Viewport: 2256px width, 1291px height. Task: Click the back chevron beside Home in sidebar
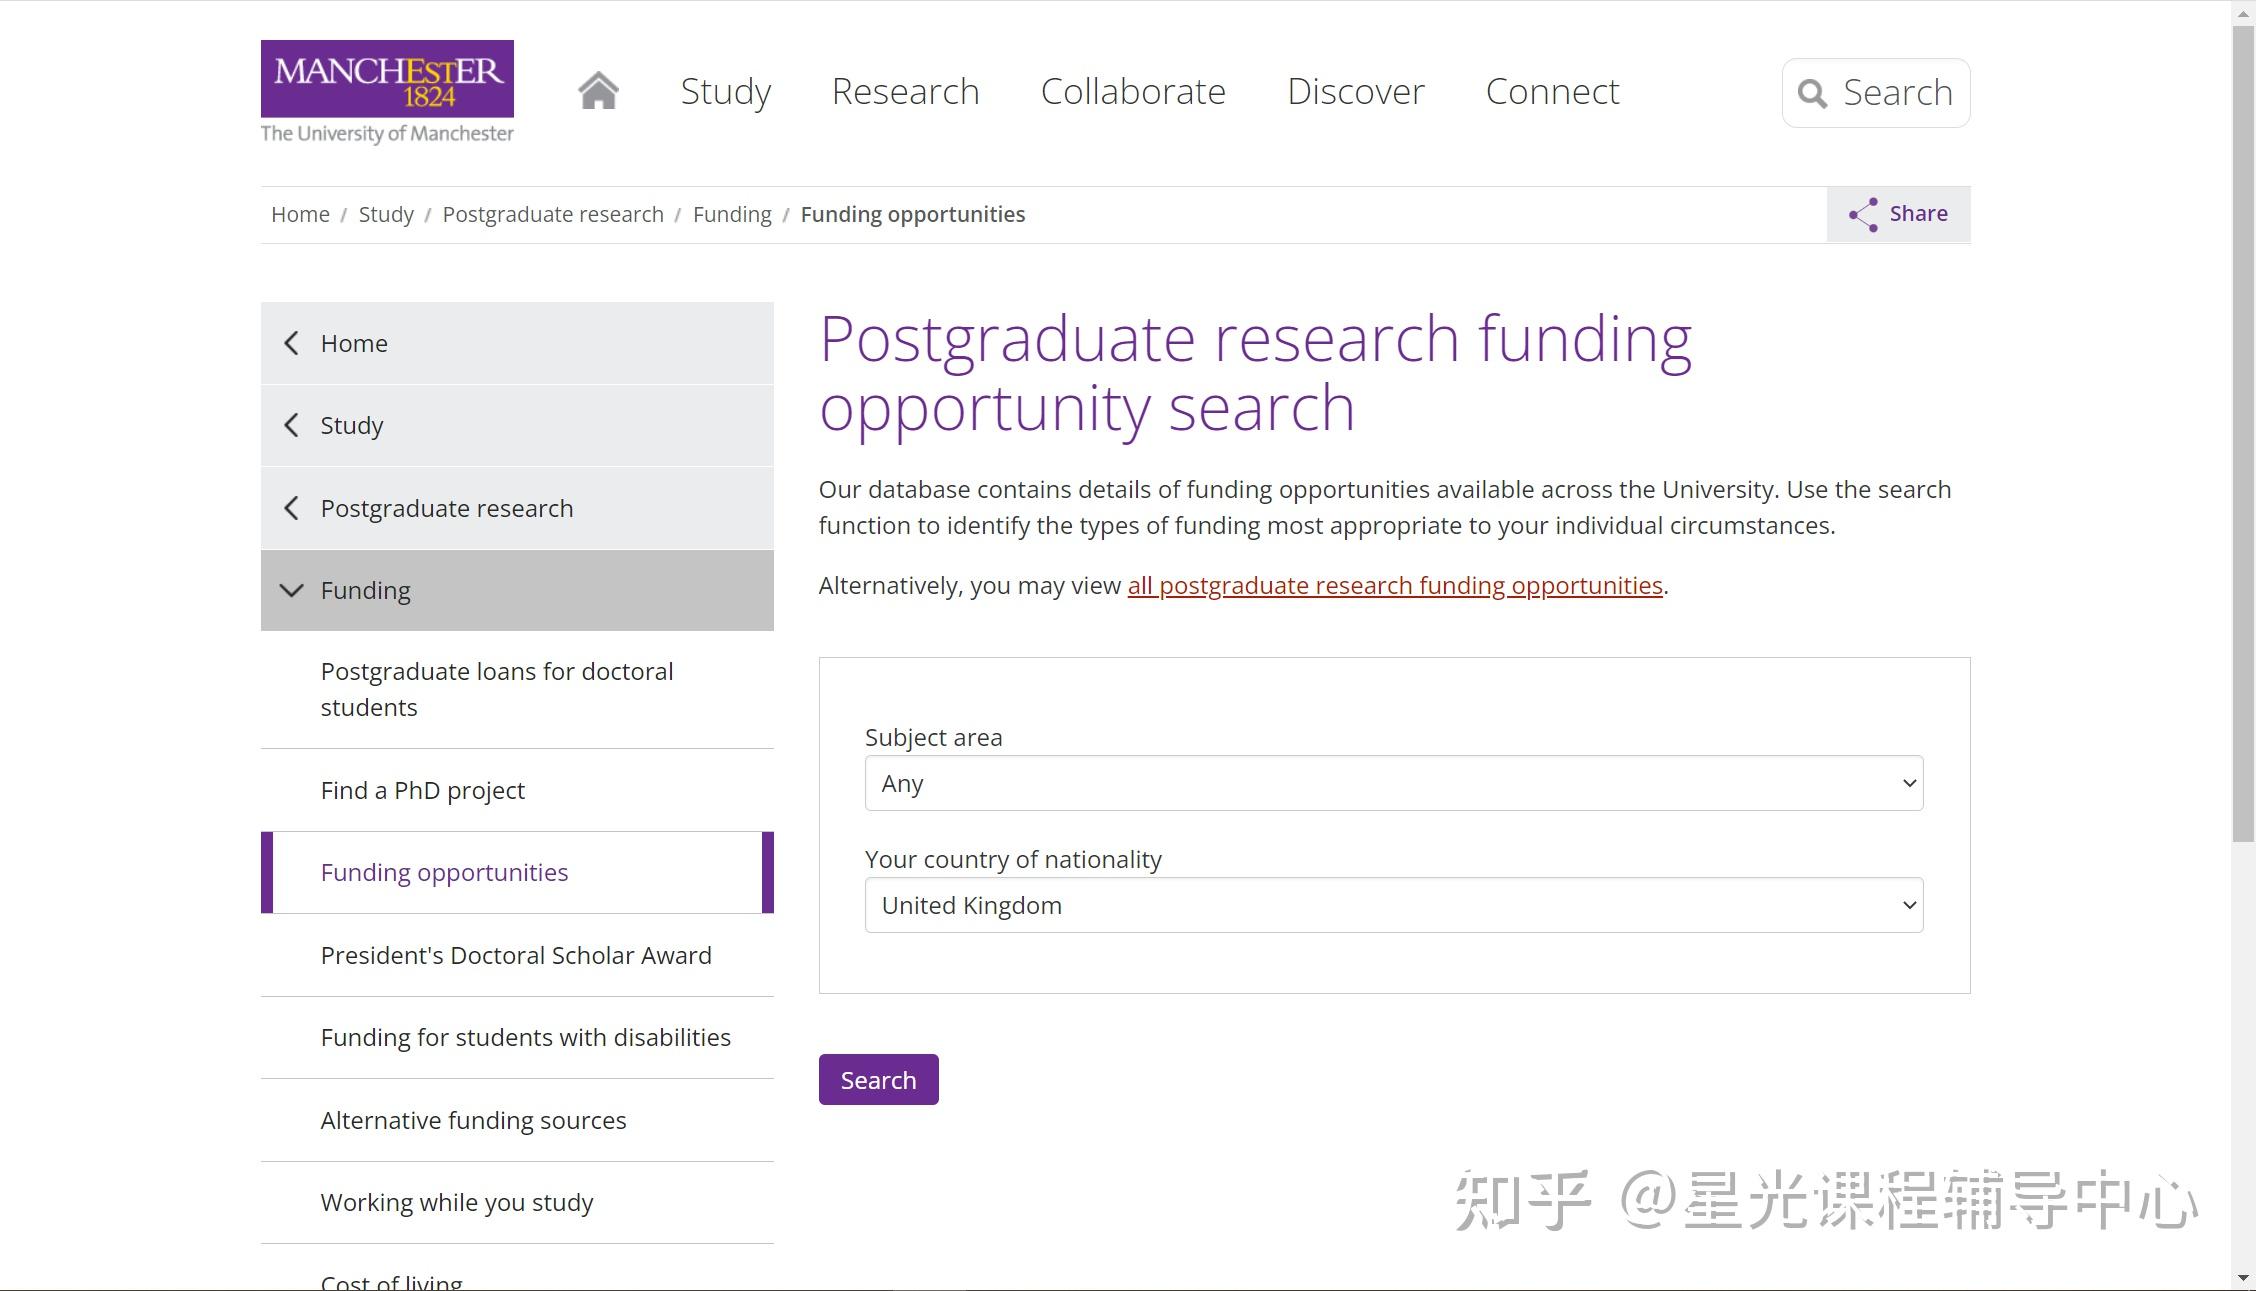291,343
